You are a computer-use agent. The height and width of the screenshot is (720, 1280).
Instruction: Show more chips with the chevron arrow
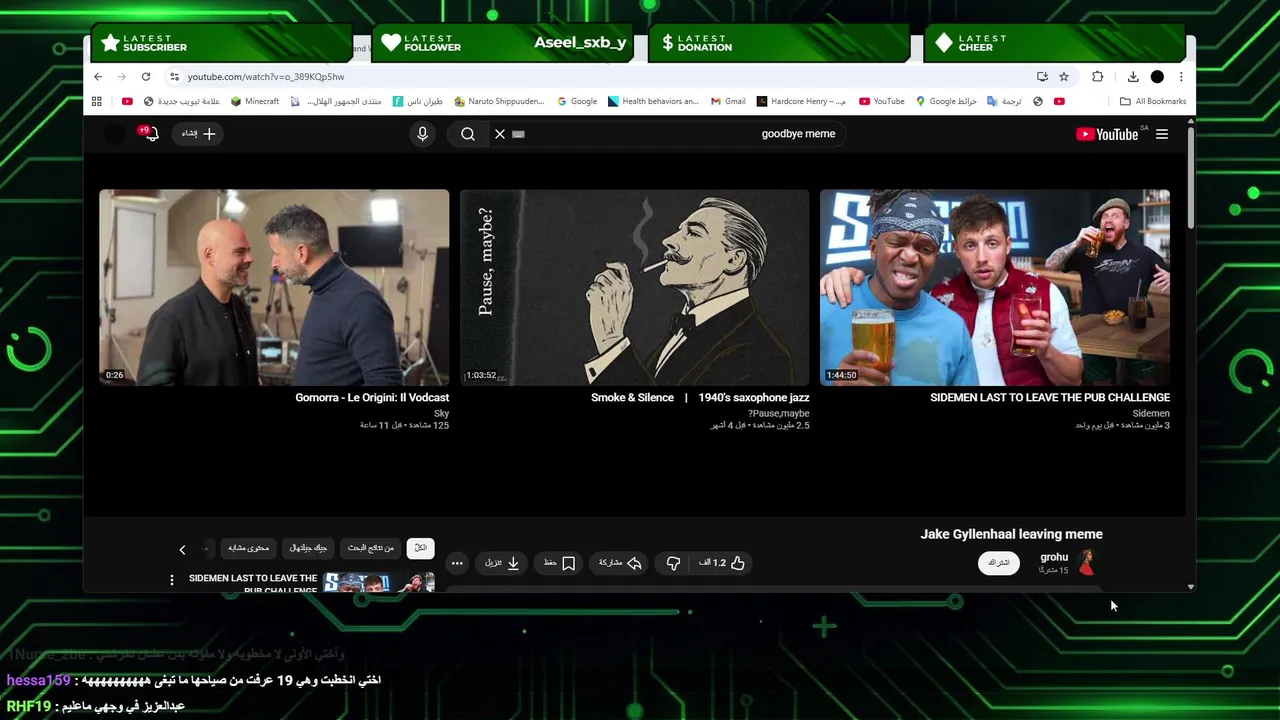(x=182, y=549)
